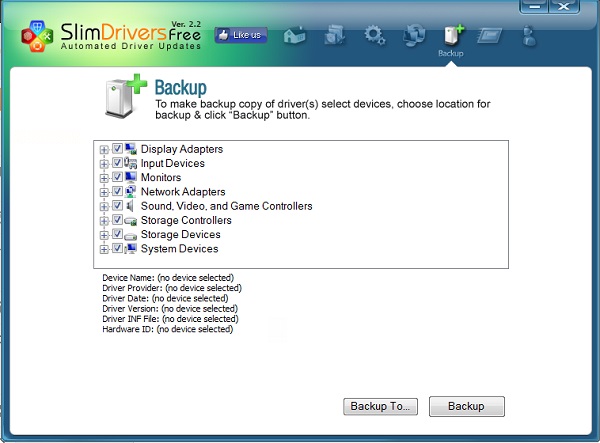
Task: Click the Driver Version: (no device selected) text
Action: coord(170,309)
